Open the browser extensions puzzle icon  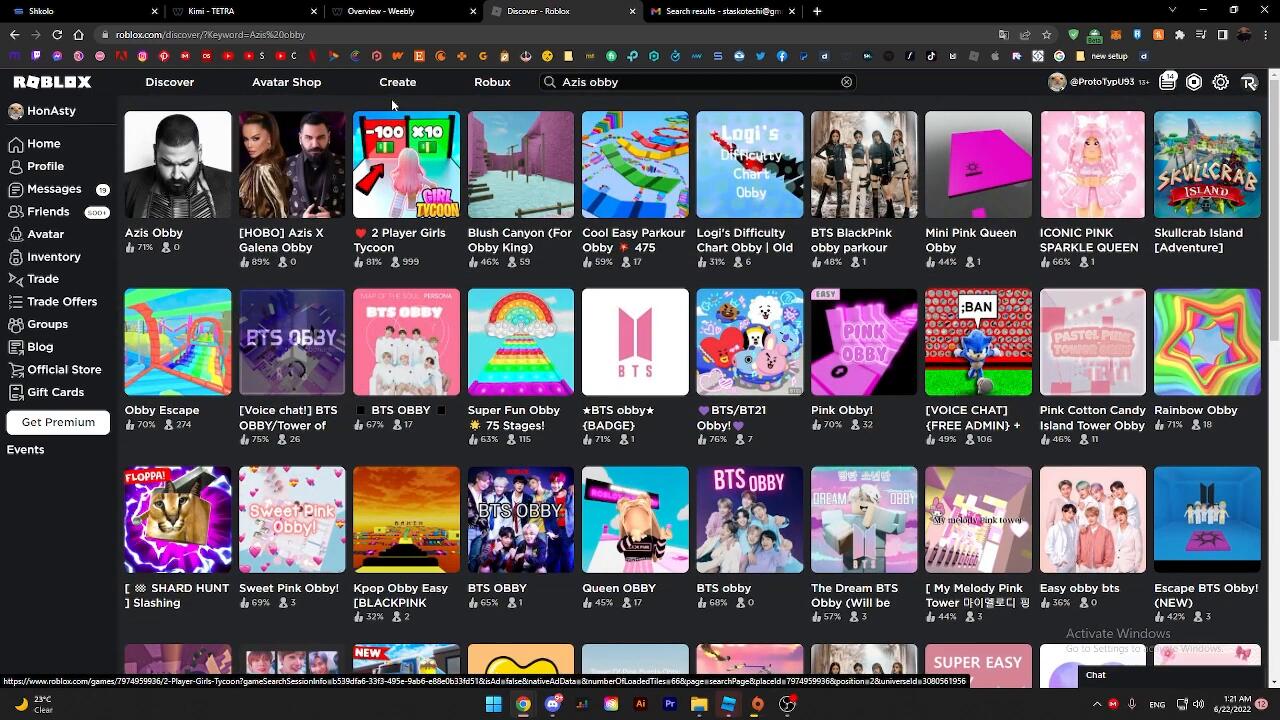1180,34
